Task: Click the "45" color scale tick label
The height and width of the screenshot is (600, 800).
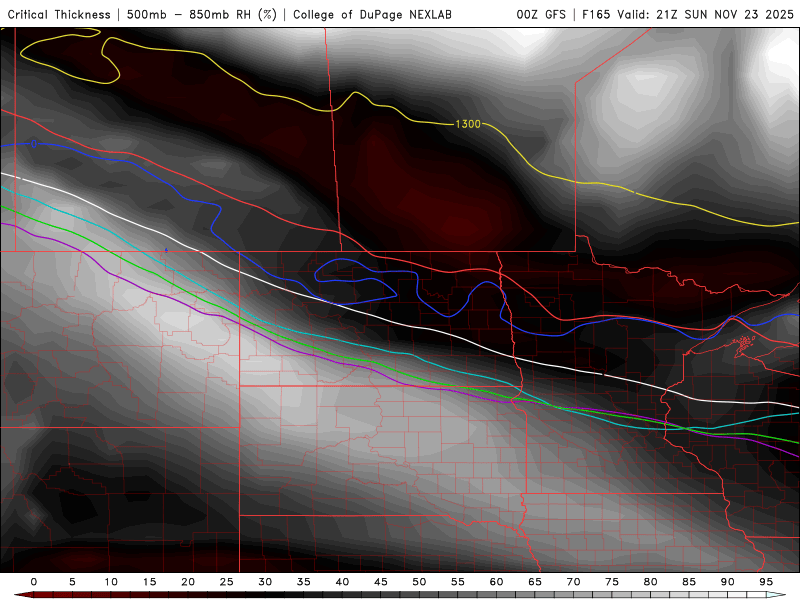Action: (x=381, y=582)
